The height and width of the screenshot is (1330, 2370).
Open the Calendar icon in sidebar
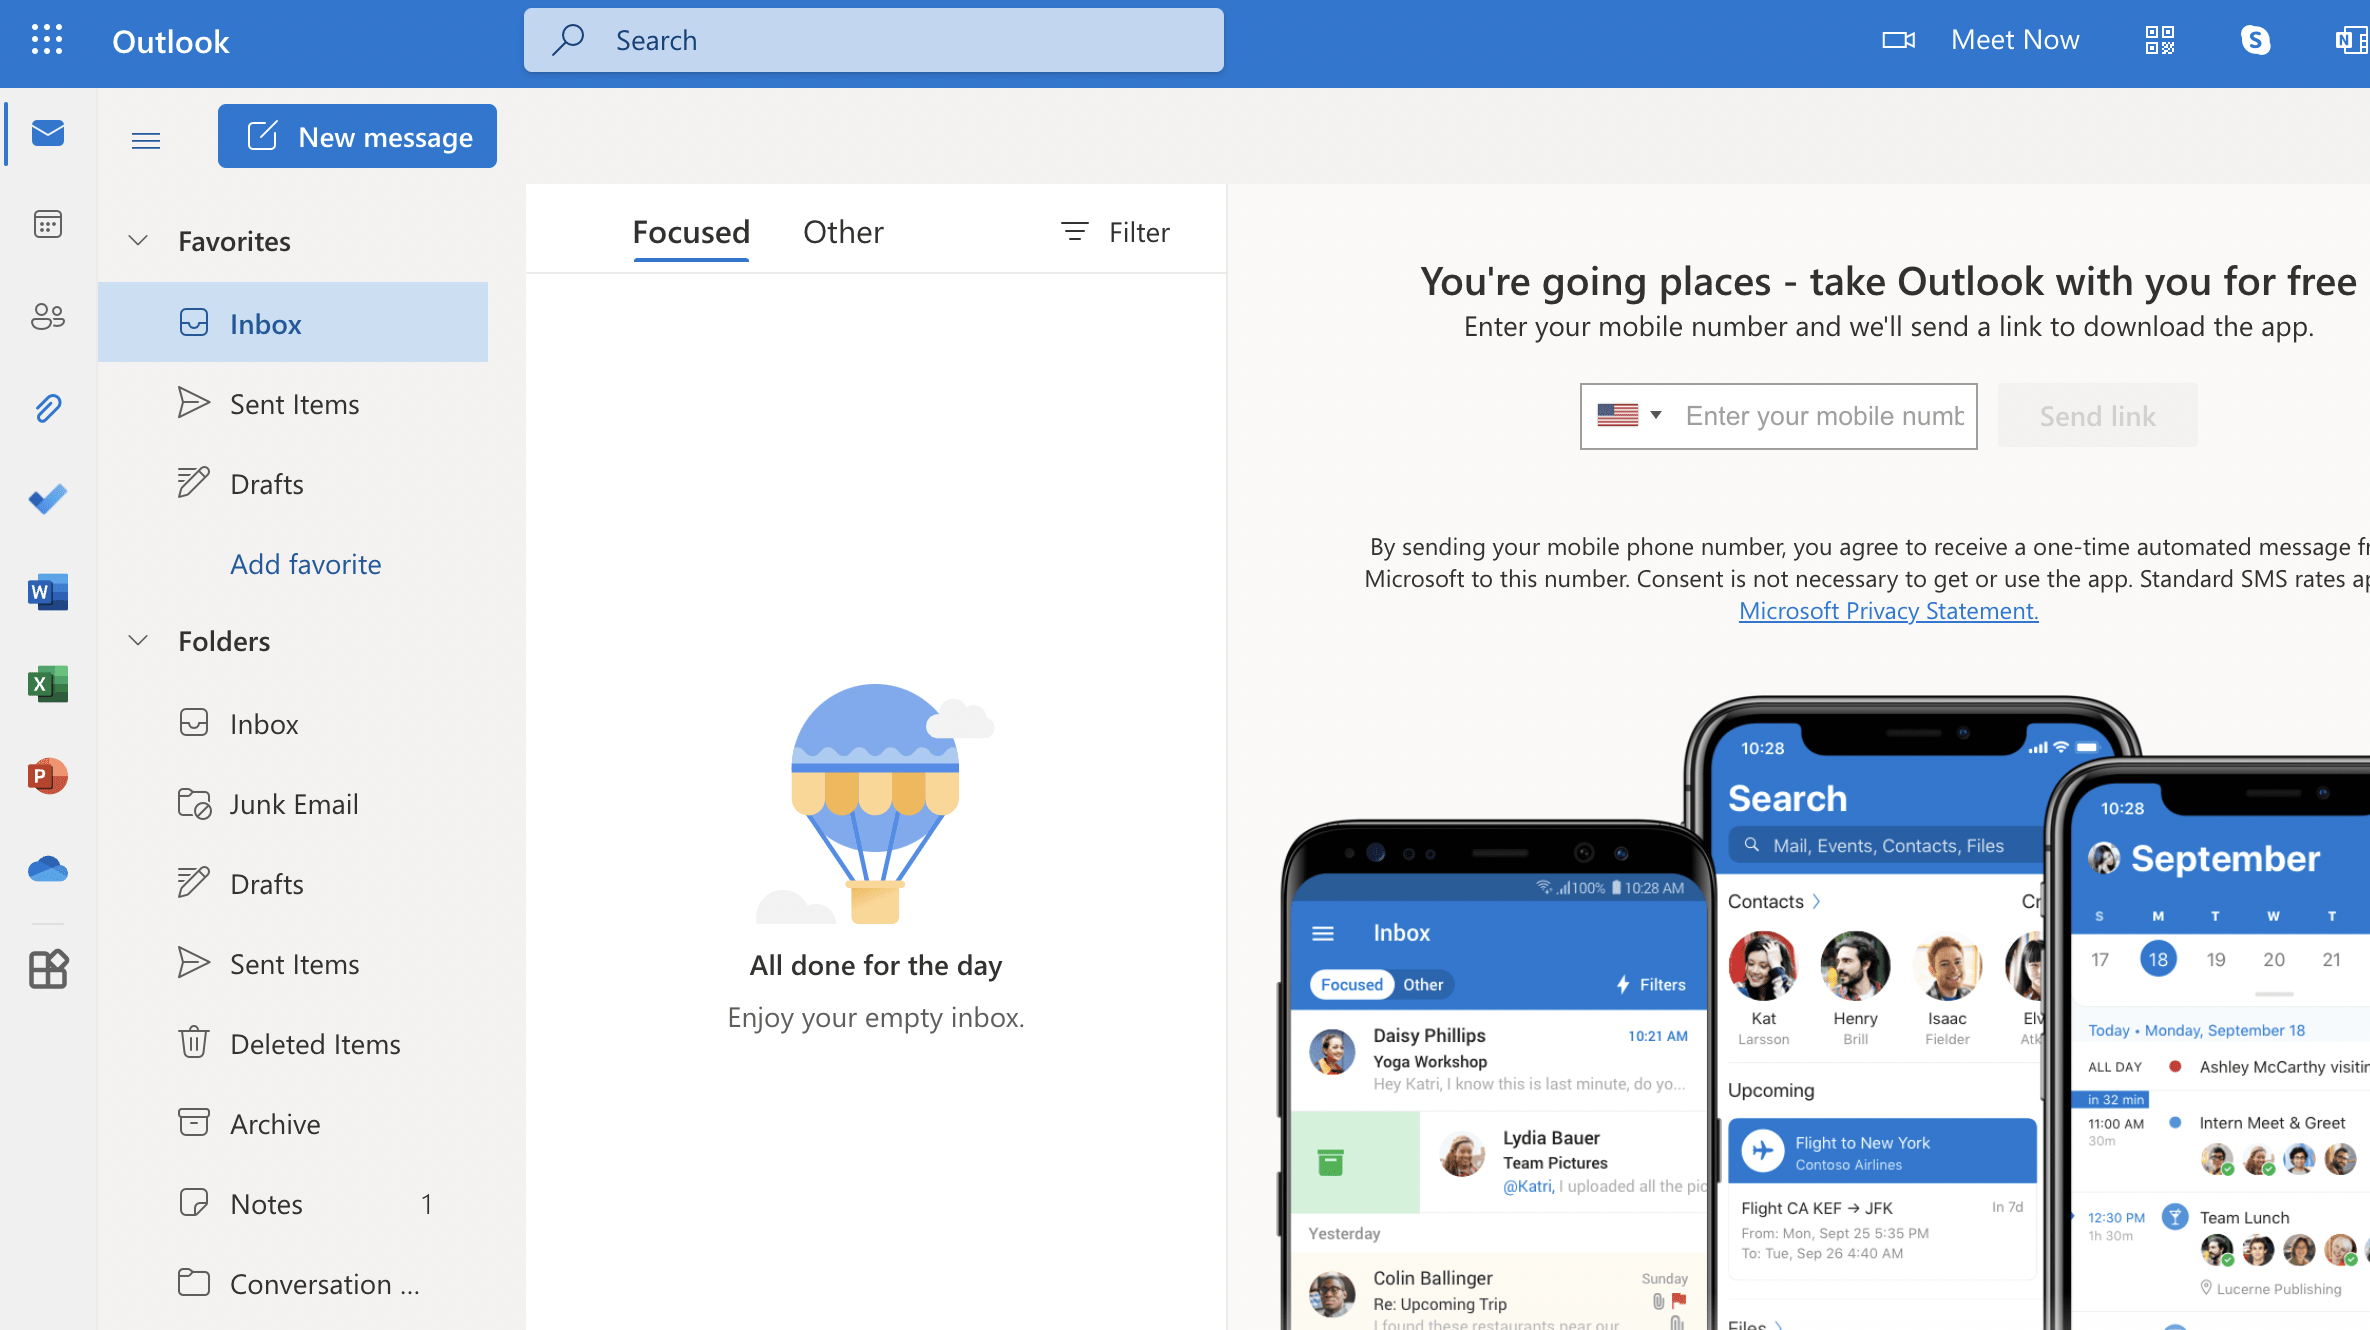(x=48, y=224)
